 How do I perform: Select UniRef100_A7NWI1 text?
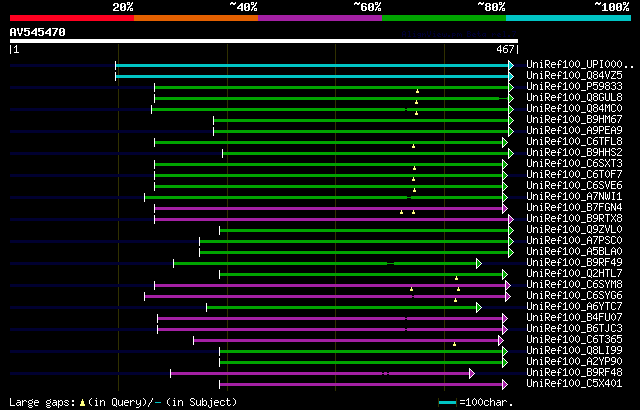pos(574,197)
